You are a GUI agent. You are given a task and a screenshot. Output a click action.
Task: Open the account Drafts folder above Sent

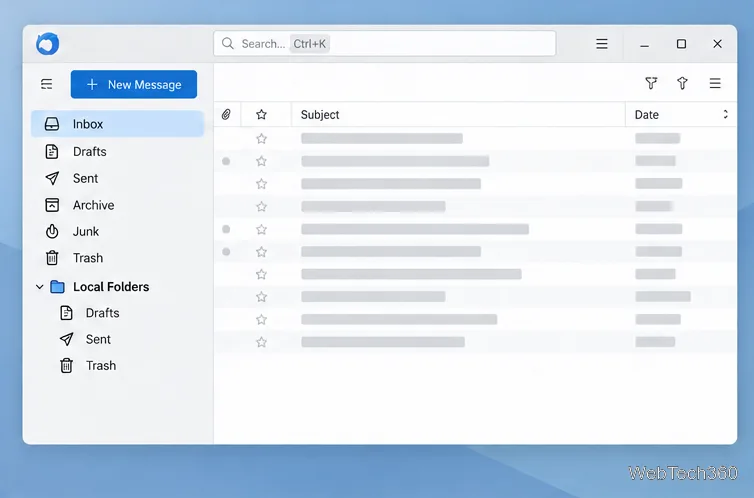coord(118,151)
